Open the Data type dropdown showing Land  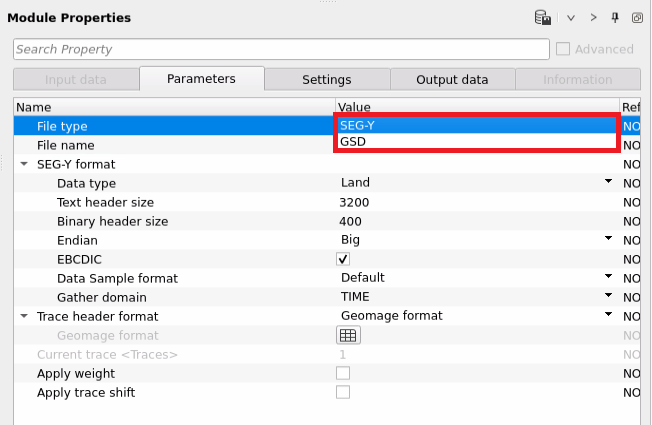(607, 182)
